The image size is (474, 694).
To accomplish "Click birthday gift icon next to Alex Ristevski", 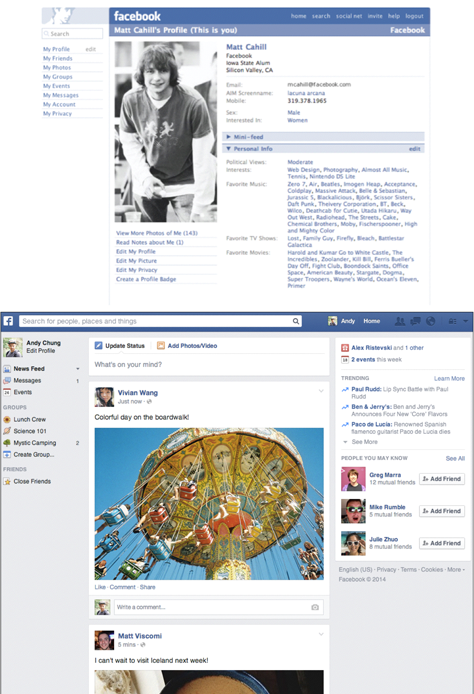I will coord(345,348).
